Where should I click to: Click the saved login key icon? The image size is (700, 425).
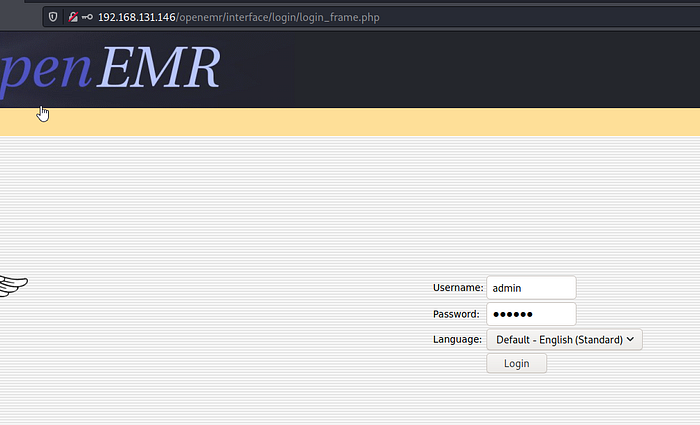87,17
